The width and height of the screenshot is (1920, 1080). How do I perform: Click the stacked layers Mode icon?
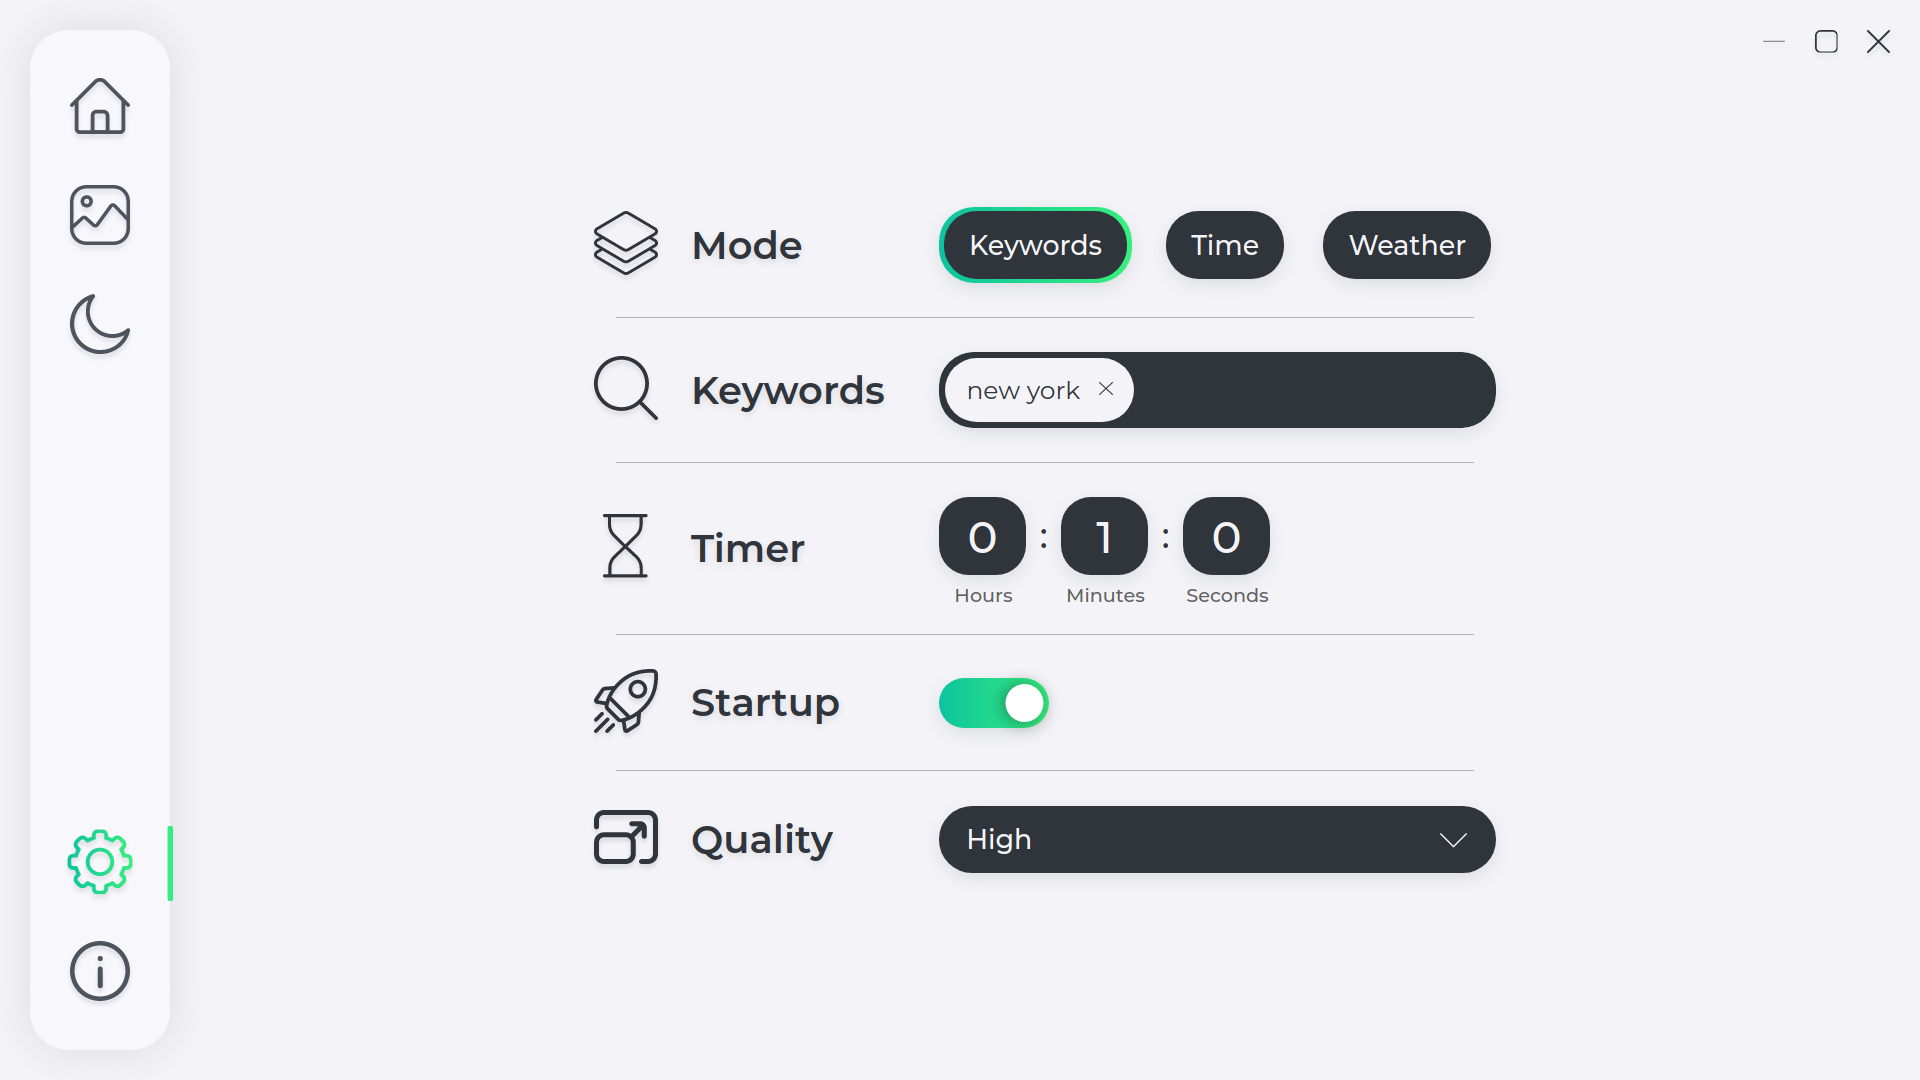625,243
